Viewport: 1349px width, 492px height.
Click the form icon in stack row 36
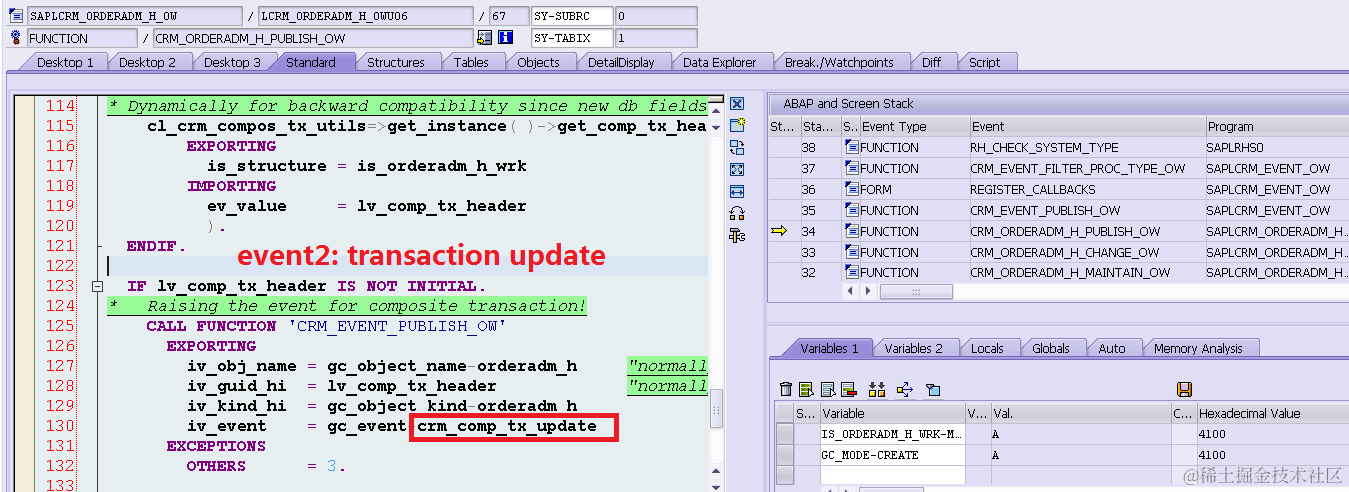[x=852, y=189]
